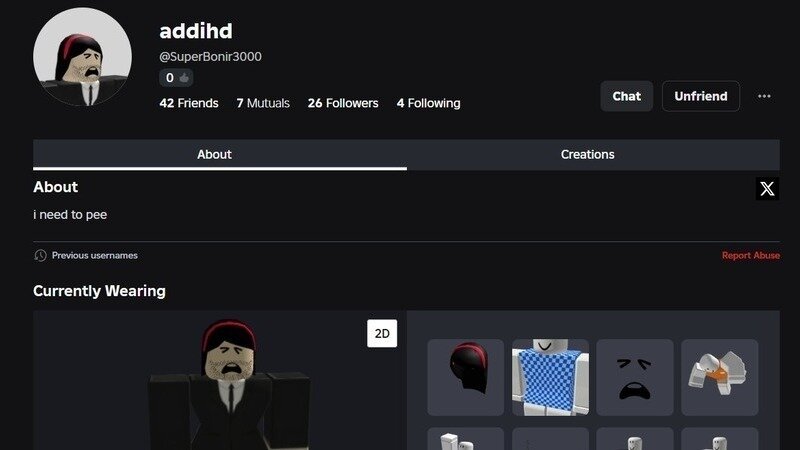Toggle the 2D avatar view button
The width and height of the screenshot is (800, 450).
pyautogui.click(x=382, y=333)
